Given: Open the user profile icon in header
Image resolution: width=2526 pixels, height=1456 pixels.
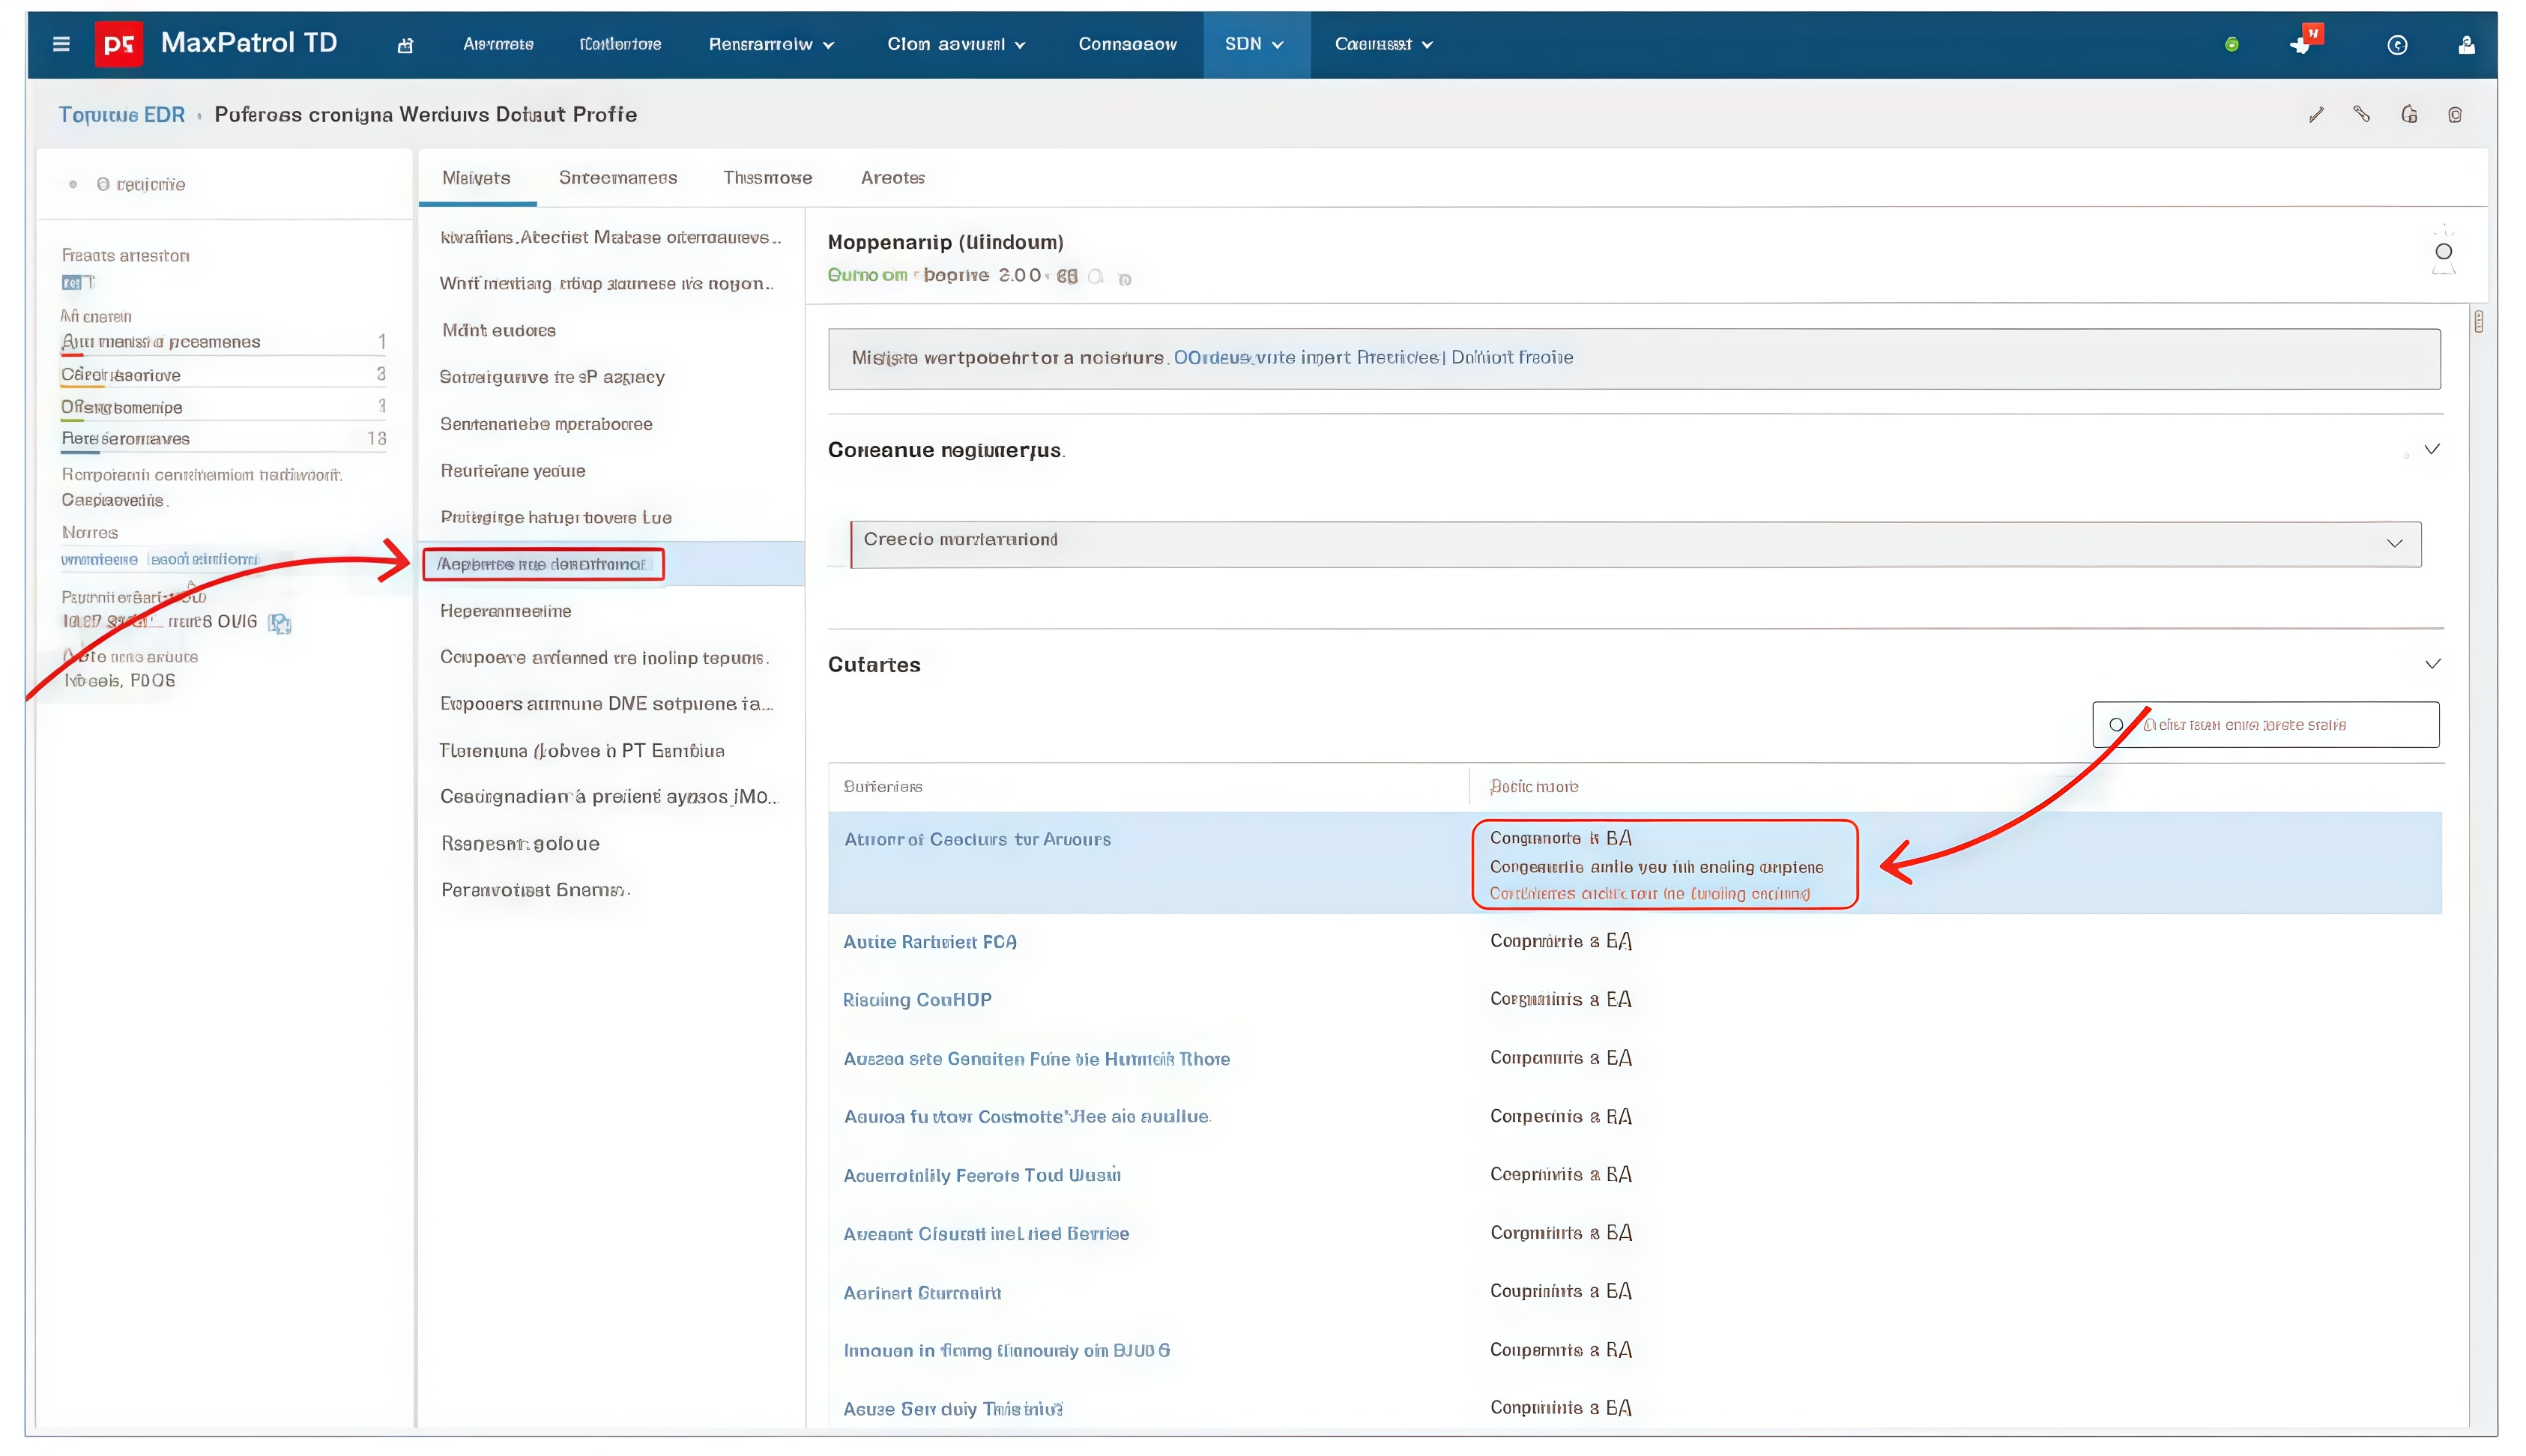Looking at the screenshot, I should (x=2466, y=45).
